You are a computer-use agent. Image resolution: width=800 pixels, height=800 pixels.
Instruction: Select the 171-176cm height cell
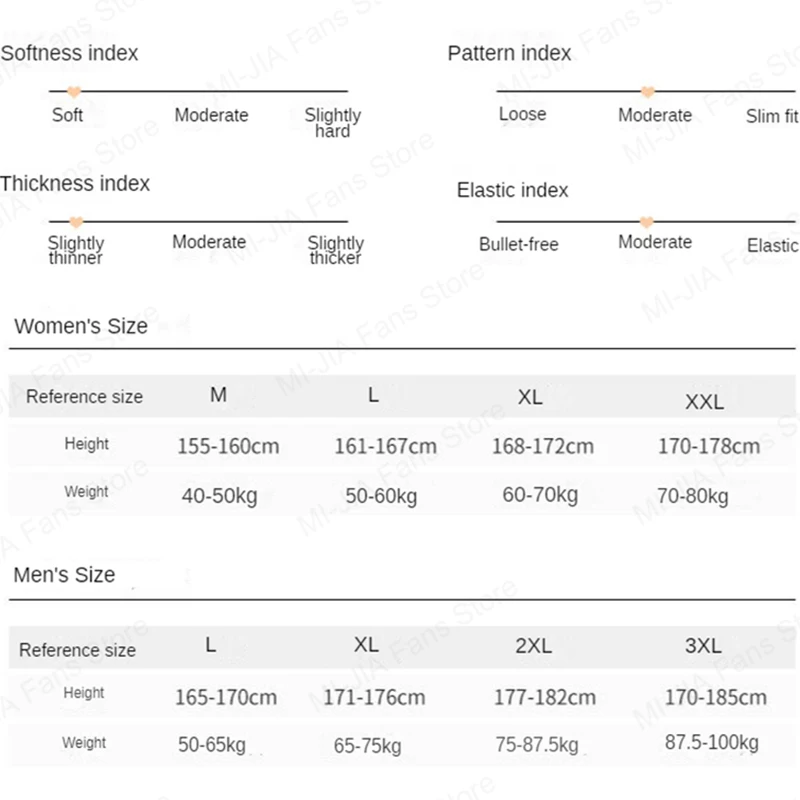[374, 697]
